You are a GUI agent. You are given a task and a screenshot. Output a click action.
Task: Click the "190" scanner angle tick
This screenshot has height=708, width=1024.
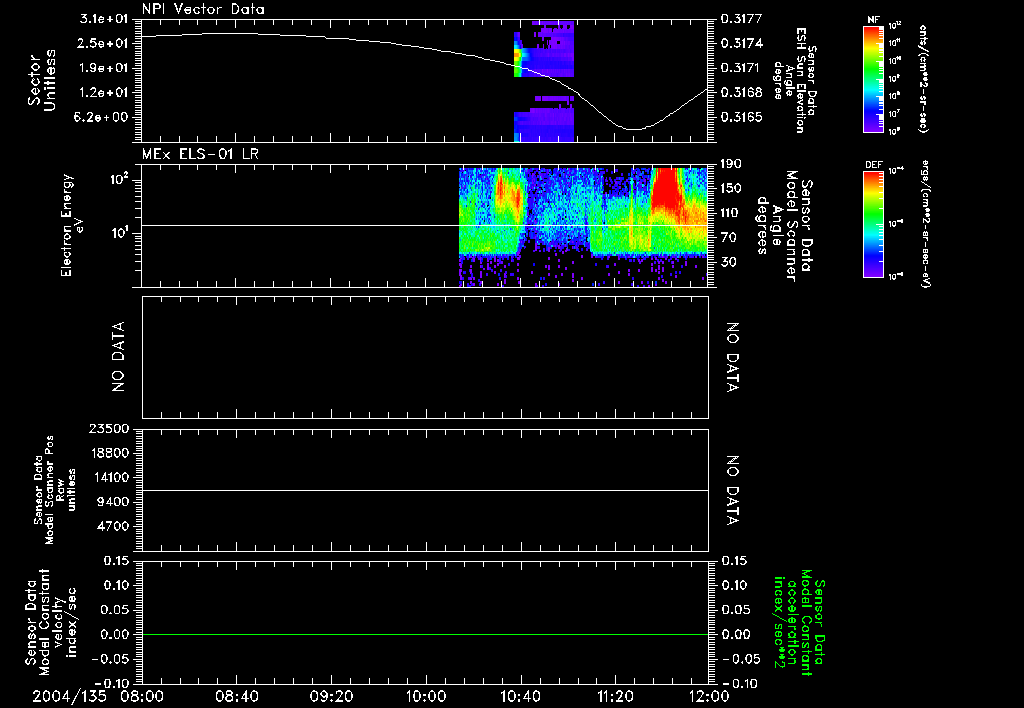pyautogui.click(x=731, y=164)
